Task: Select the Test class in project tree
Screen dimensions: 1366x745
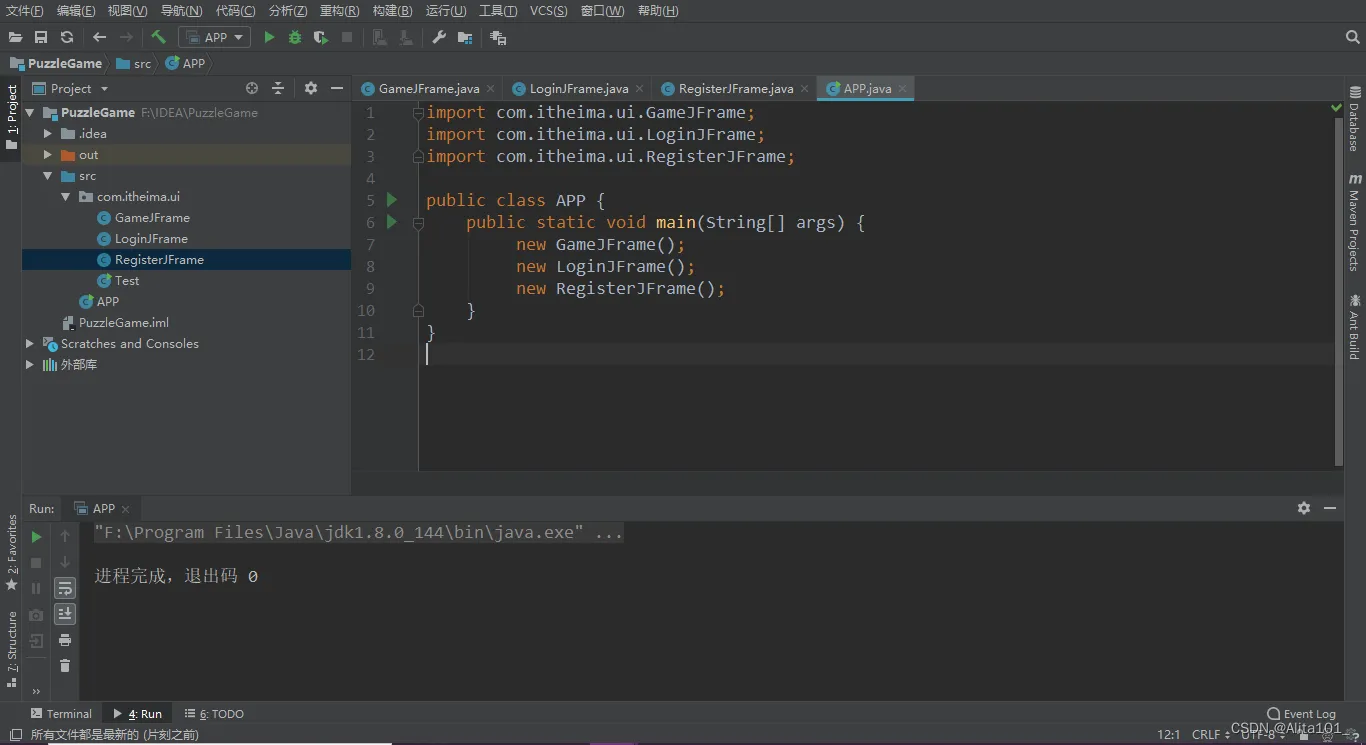Action: coord(127,281)
